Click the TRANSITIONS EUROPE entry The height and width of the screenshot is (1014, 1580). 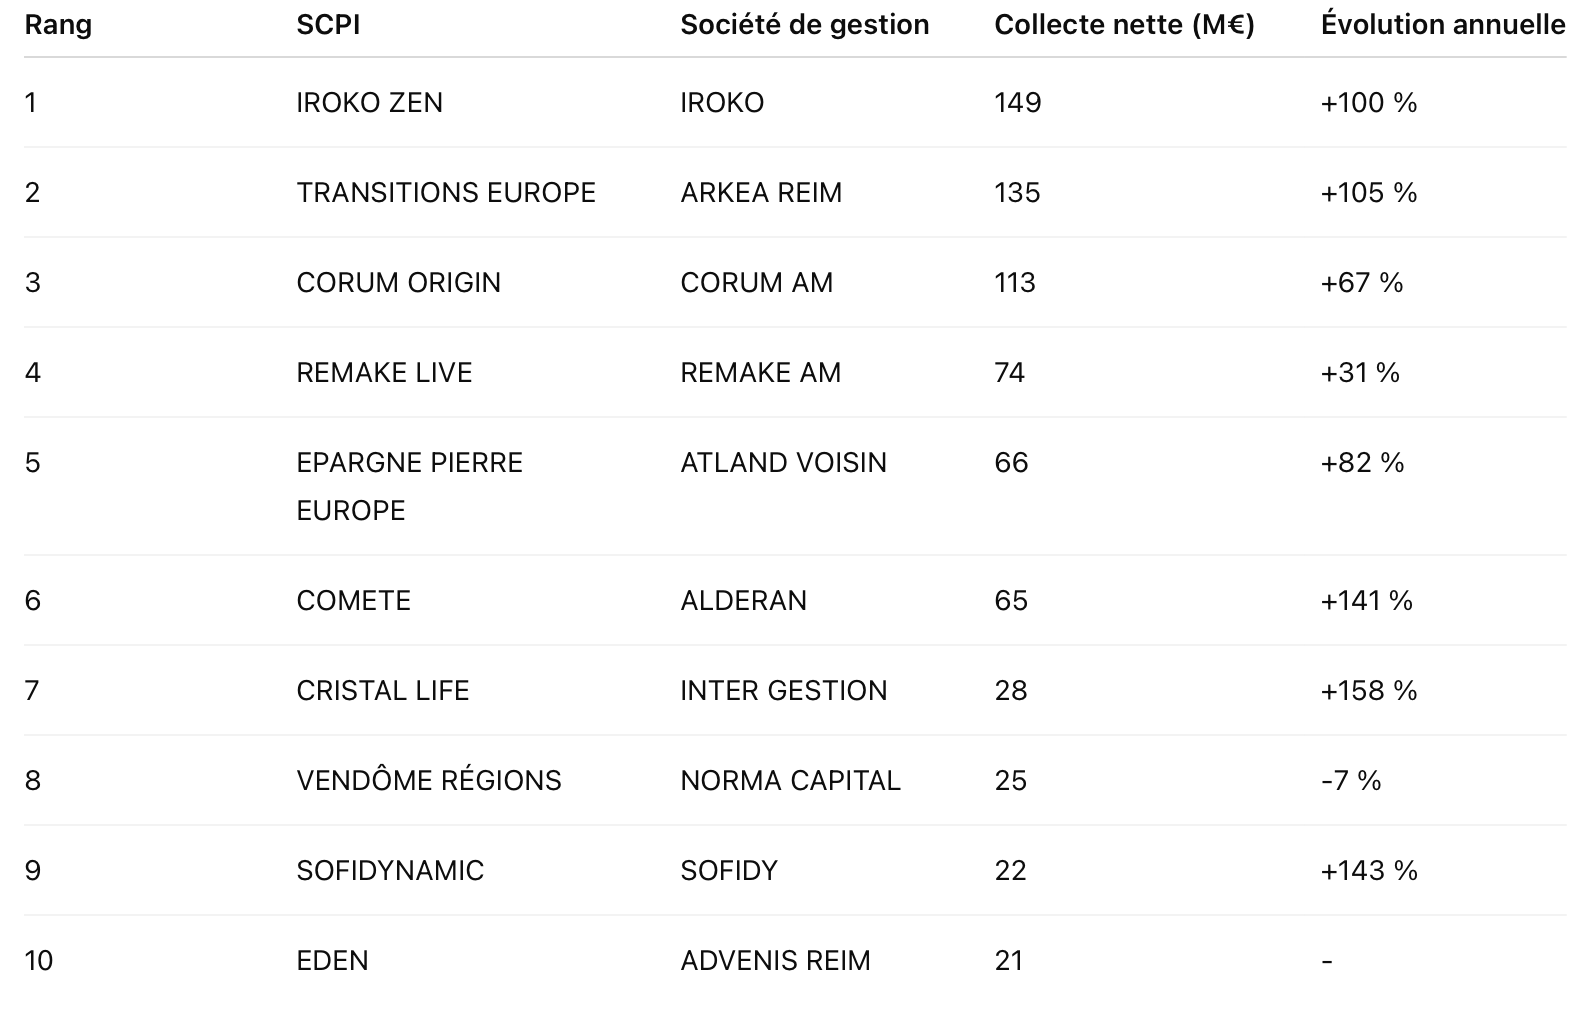446,193
